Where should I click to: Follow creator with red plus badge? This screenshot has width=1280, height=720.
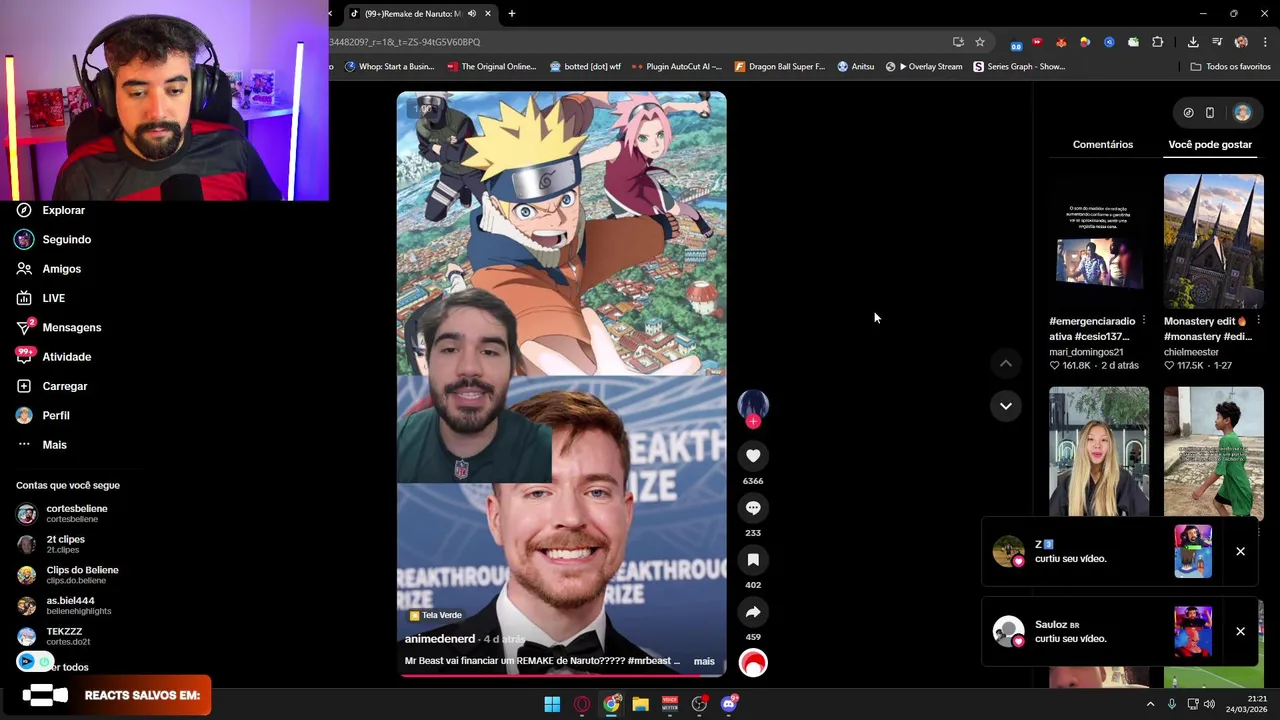click(753, 422)
